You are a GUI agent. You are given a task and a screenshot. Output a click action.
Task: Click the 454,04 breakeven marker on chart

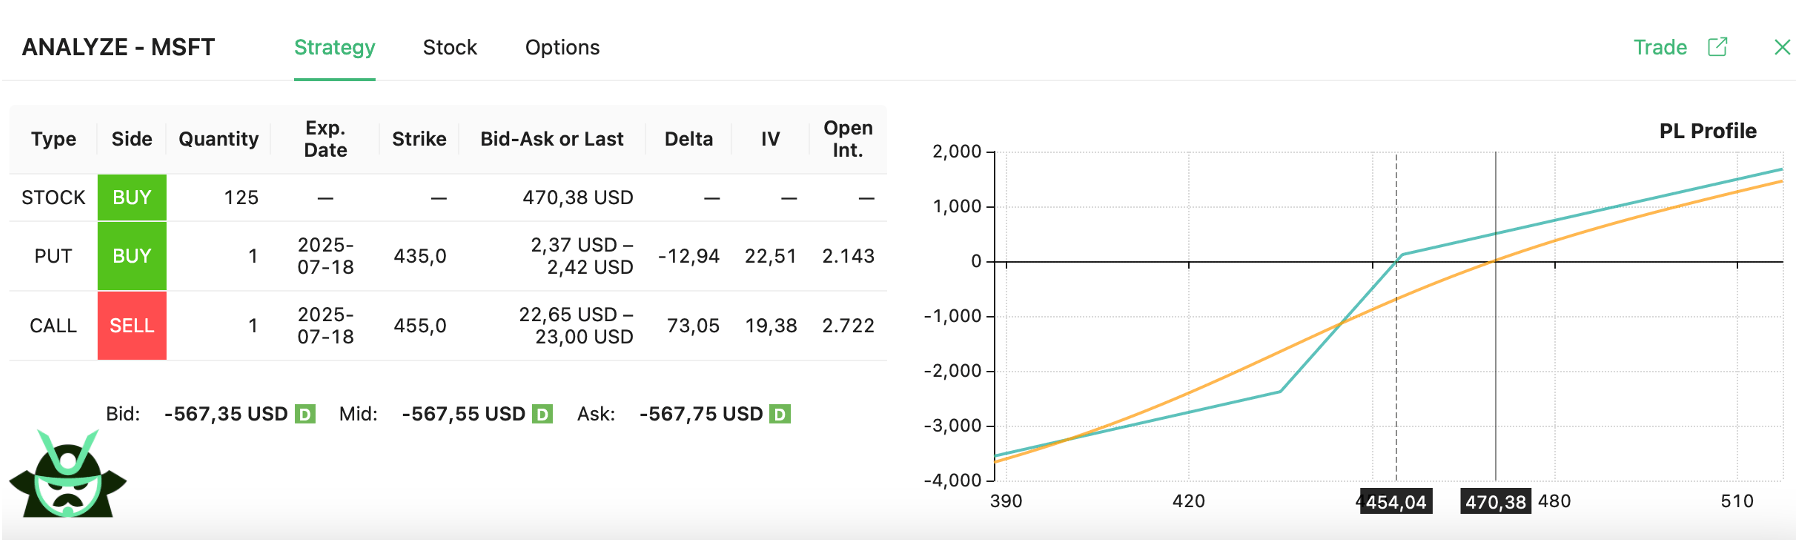(1396, 502)
